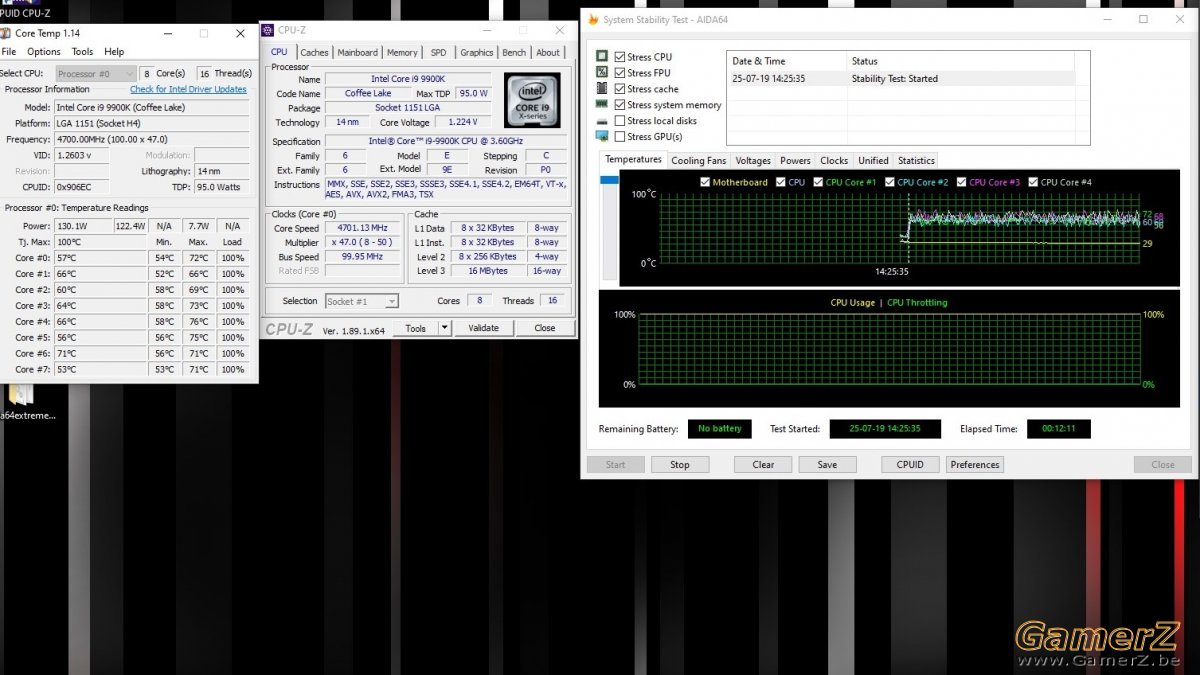Click the Elapsed Time value 00:12:11
Image resolution: width=1200 pixels, height=675 pixels.
[1058, 429]
